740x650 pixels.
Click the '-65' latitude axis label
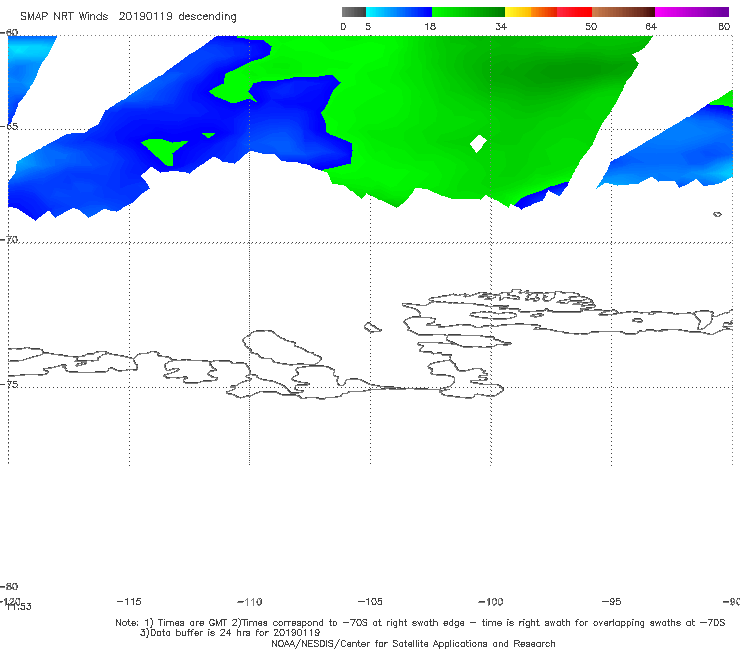coord(9,127)
